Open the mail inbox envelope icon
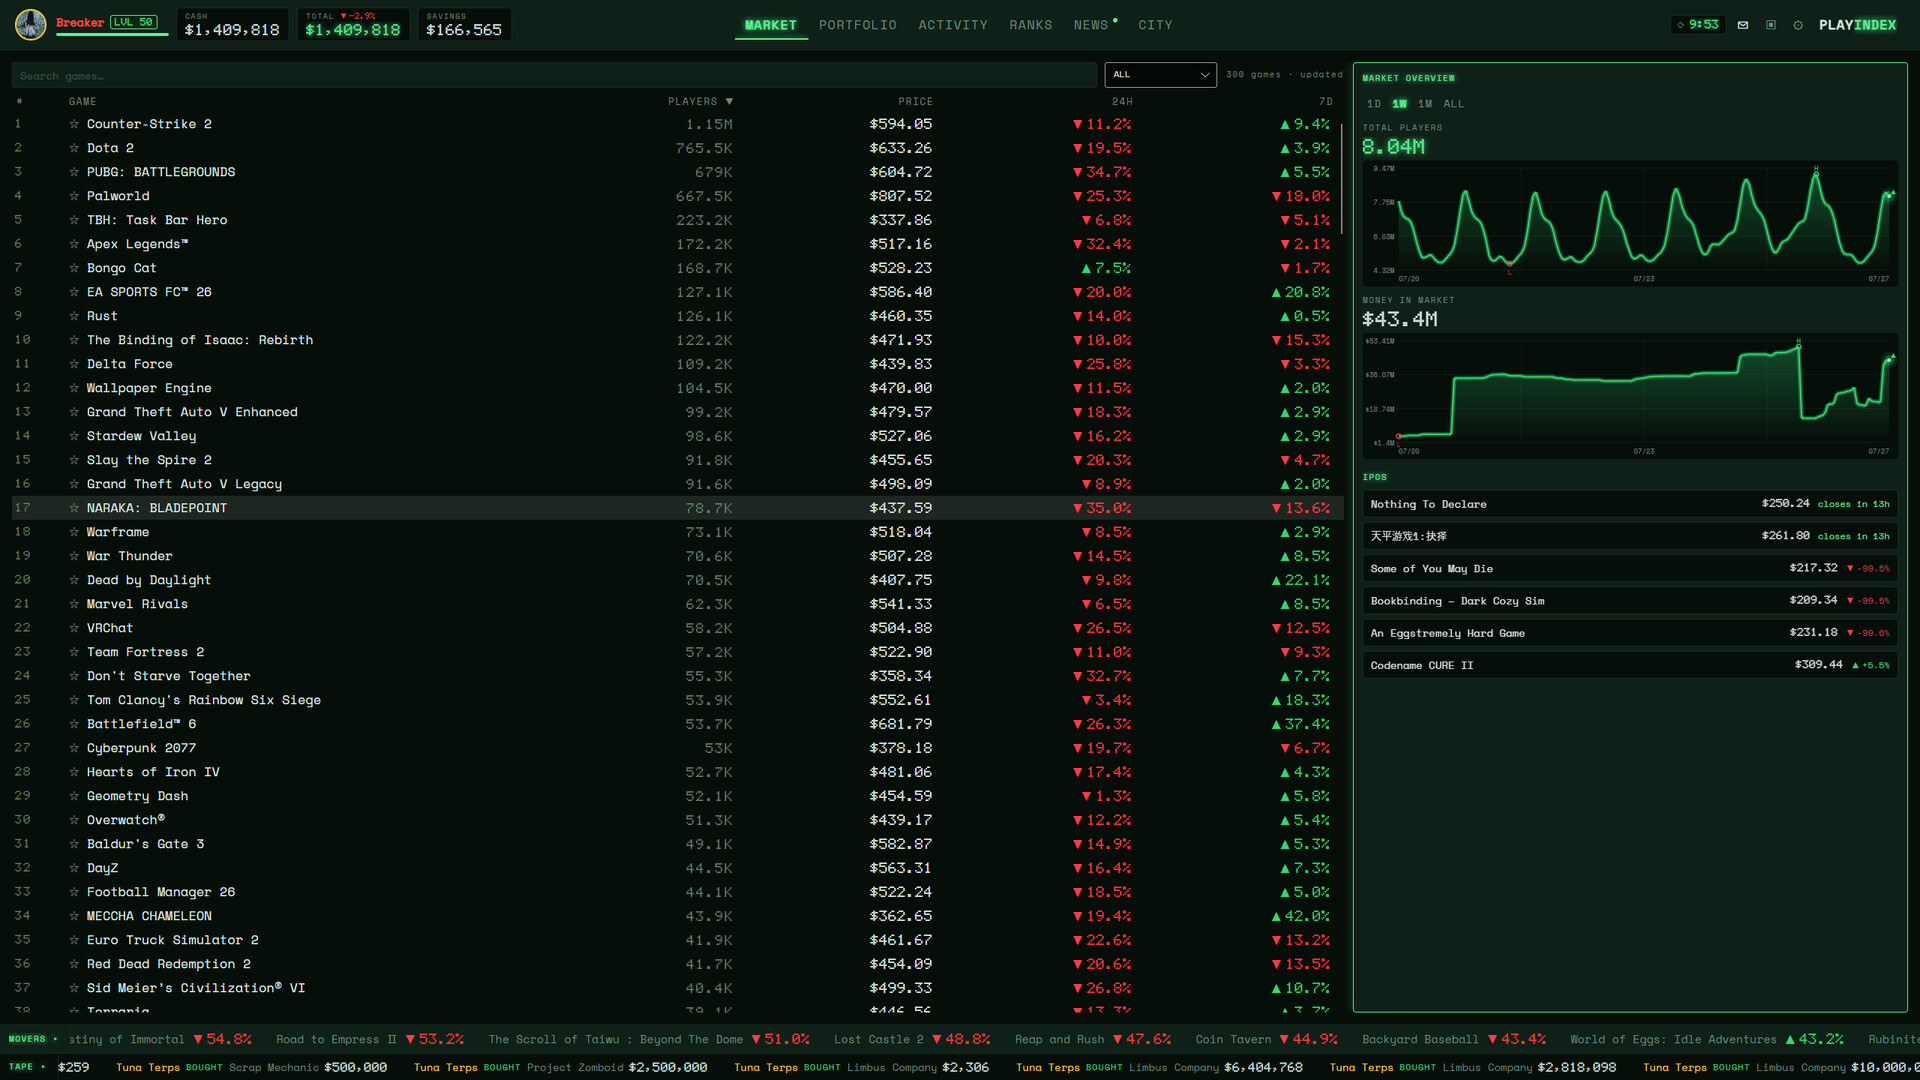Viewport: 1920px width, 1080px height. click(x=1743, y=25)
